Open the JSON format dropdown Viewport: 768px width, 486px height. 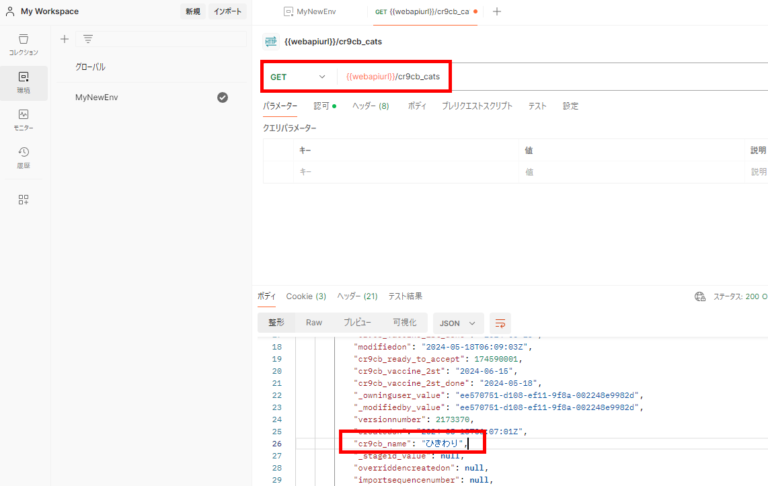point(458,323)
